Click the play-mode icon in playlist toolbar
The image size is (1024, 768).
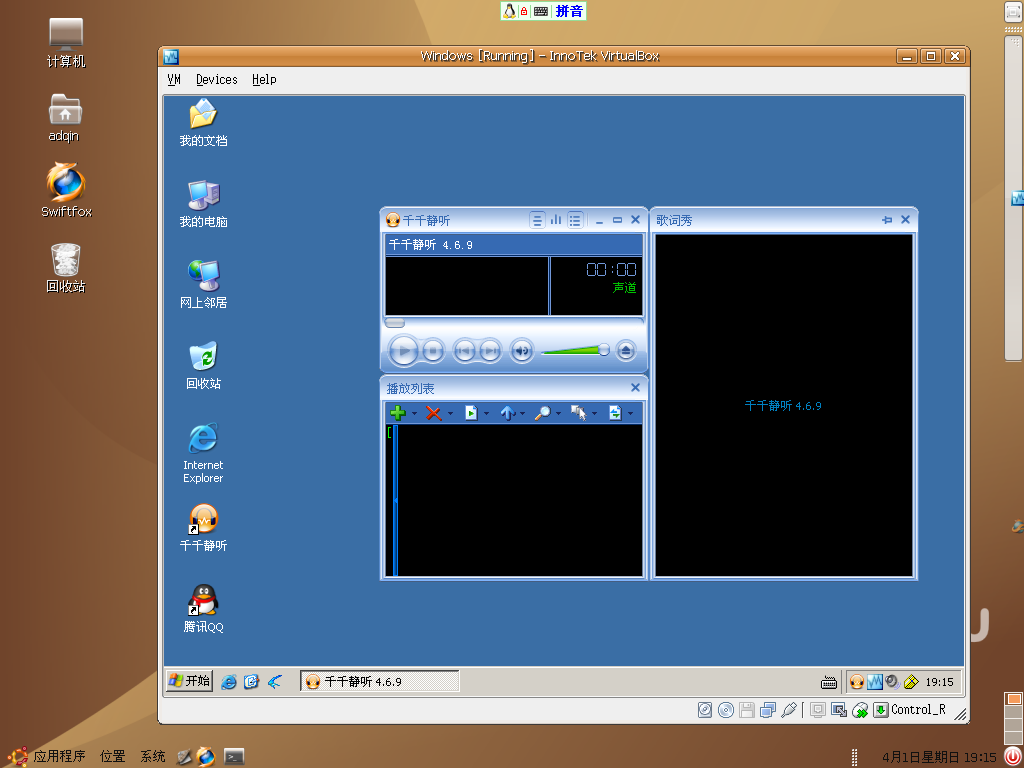[x=615, y=413]
